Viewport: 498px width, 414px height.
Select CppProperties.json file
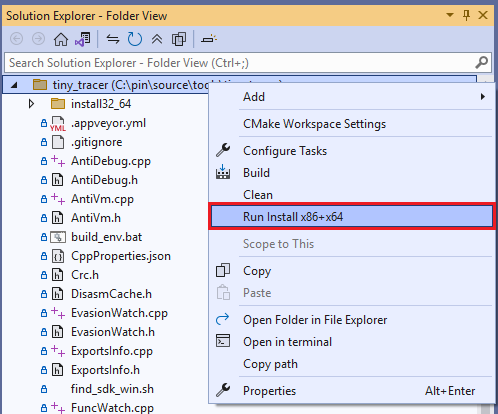121,256
